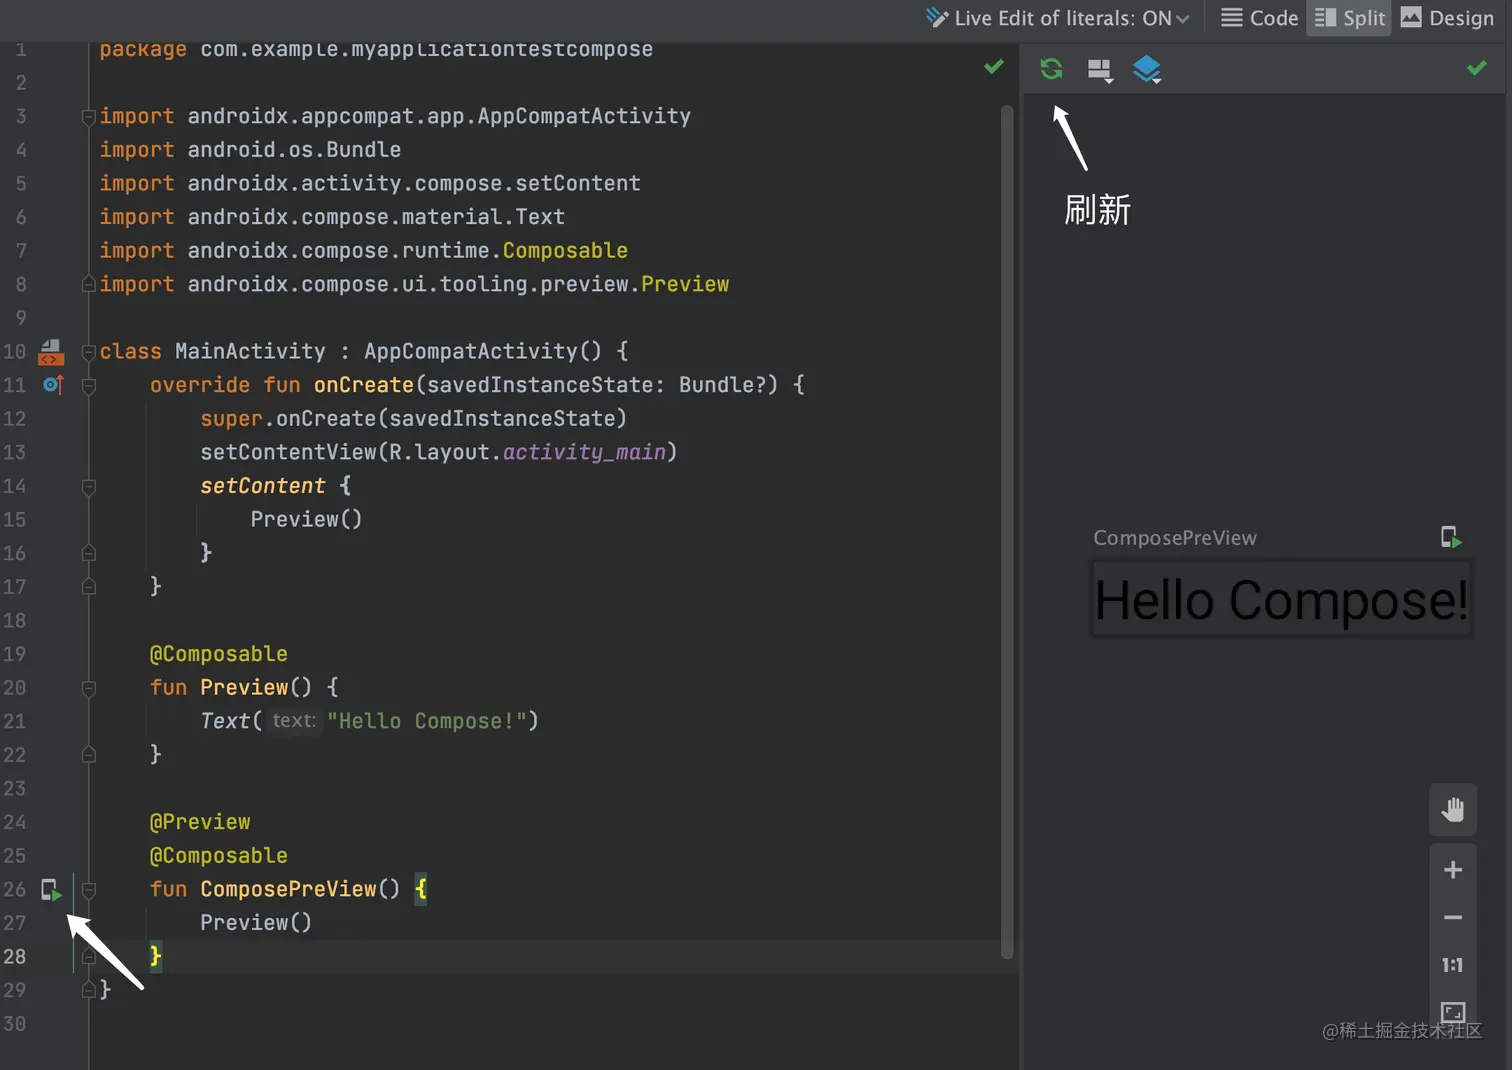Viewport: 1512px width, 1070px height.
Task: Collapse the ComposePreView function fold
Action: tap(89, 890)
